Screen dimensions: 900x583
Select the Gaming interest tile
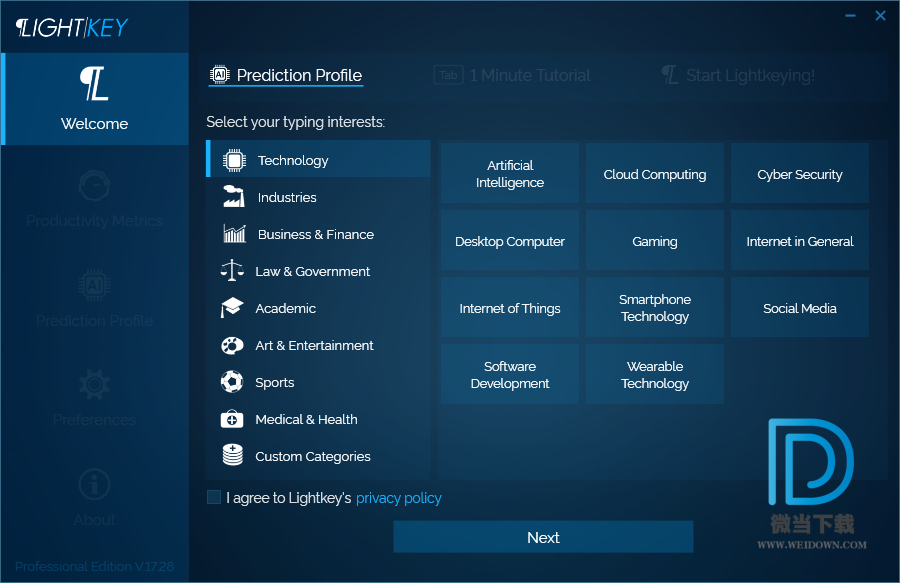(x=654, y=240)
